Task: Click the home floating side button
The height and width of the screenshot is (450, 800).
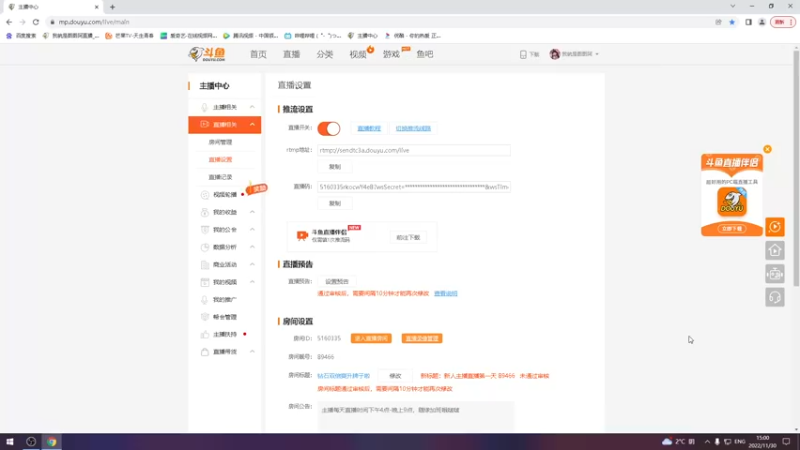Action: 774,251
